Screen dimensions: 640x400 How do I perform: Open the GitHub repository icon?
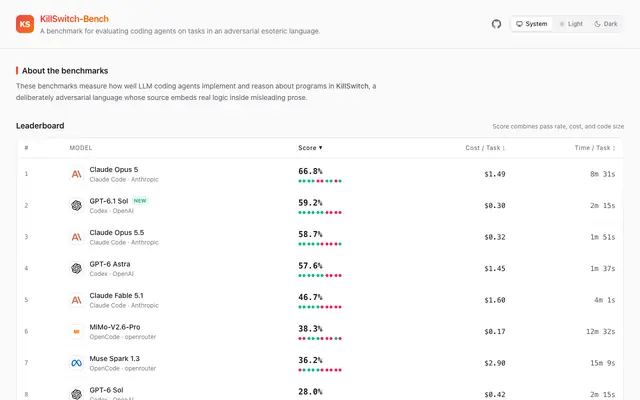pyautogui.click(x=496, y=24)
